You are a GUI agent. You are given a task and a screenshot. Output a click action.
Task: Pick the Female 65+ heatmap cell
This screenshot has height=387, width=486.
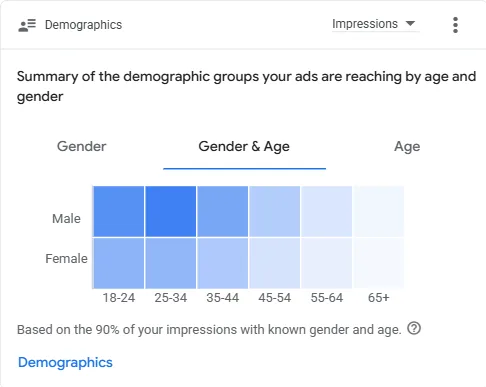click(x=379, y=263)
